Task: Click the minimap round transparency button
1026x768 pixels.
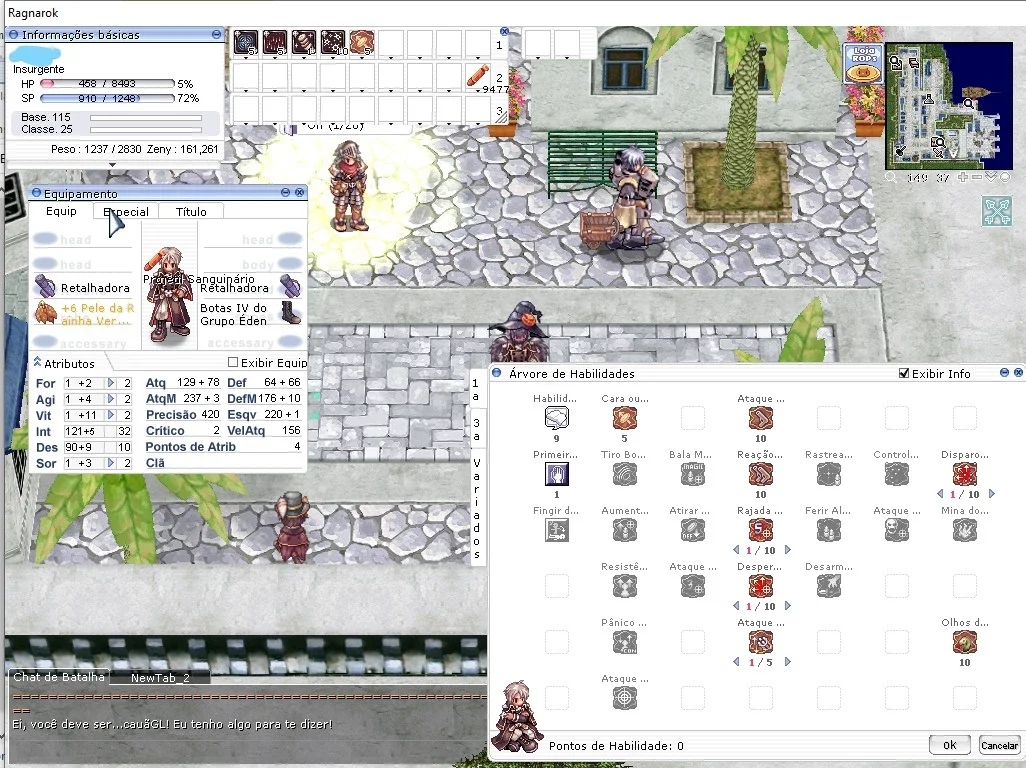Action: tap(1004, 177)
